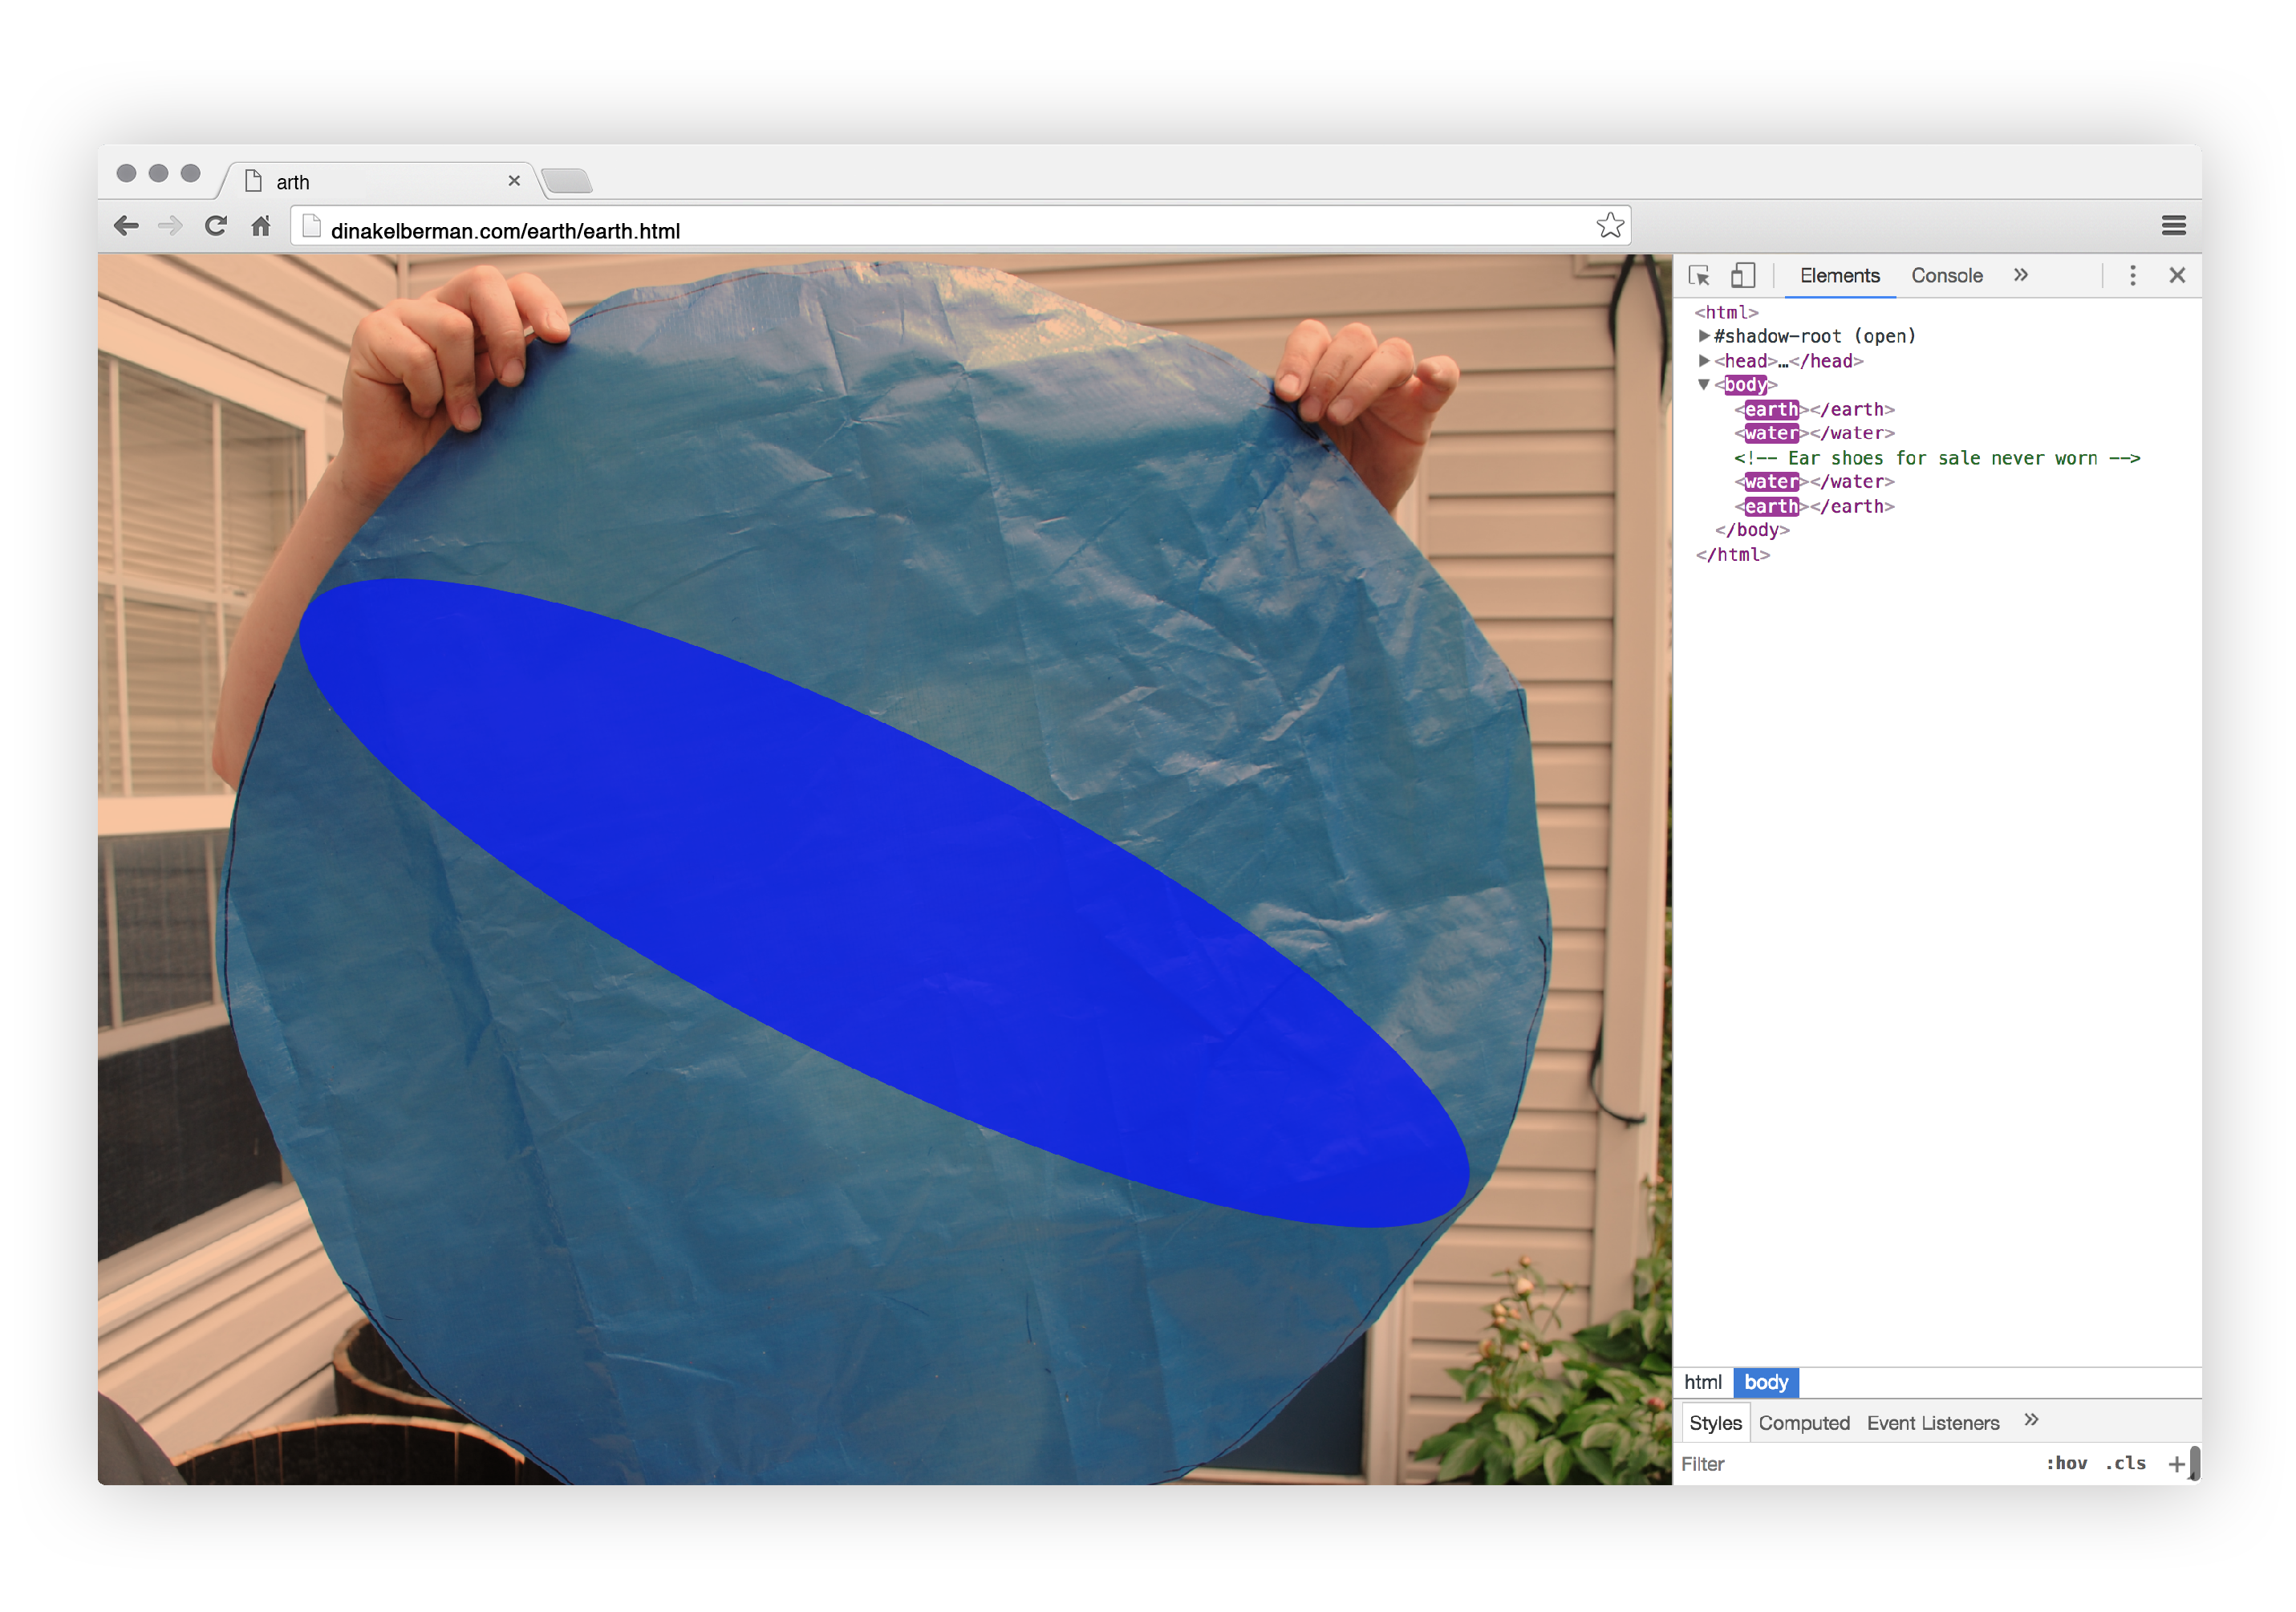Toggle the device toolbar icon
Viewport: 2296px width, 1612px height.
(x=1743, y=276)
